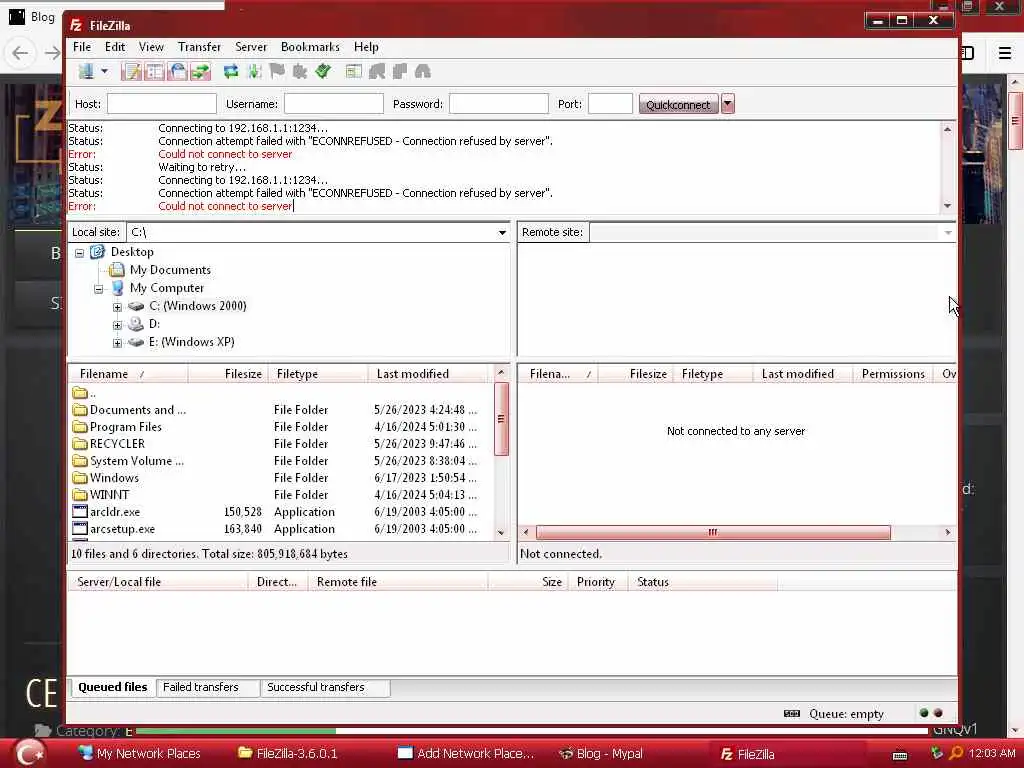Screen dimensions: 1024x768
Task: Switch to Blog - Mypal taskbar button
Action: click(x=602, y=754)
